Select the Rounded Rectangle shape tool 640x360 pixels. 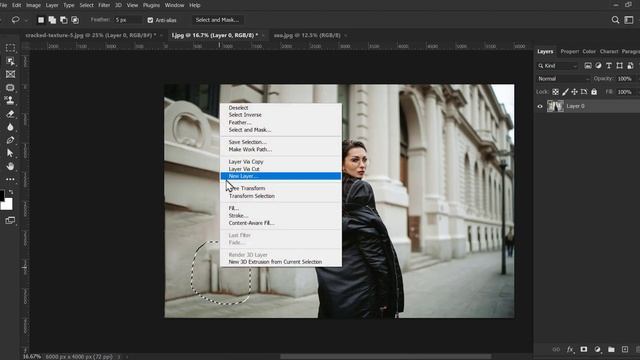(10, 87)
